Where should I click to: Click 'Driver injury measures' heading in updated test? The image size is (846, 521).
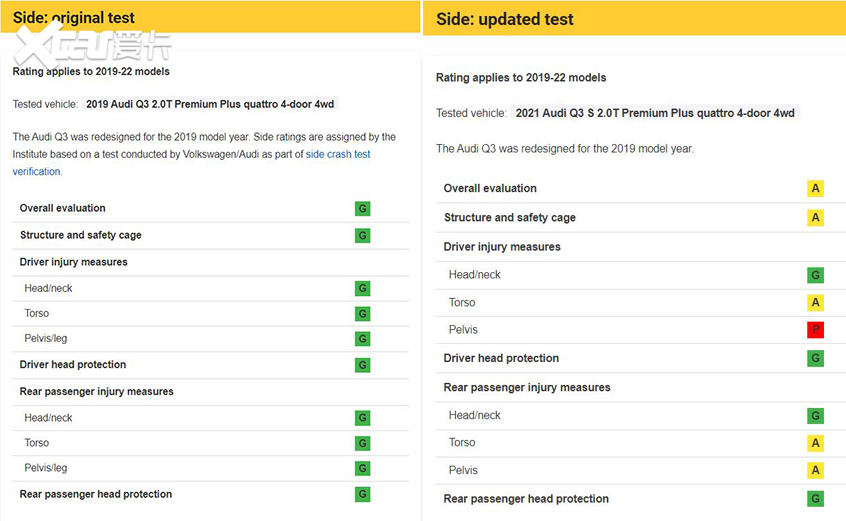[502, 246]
